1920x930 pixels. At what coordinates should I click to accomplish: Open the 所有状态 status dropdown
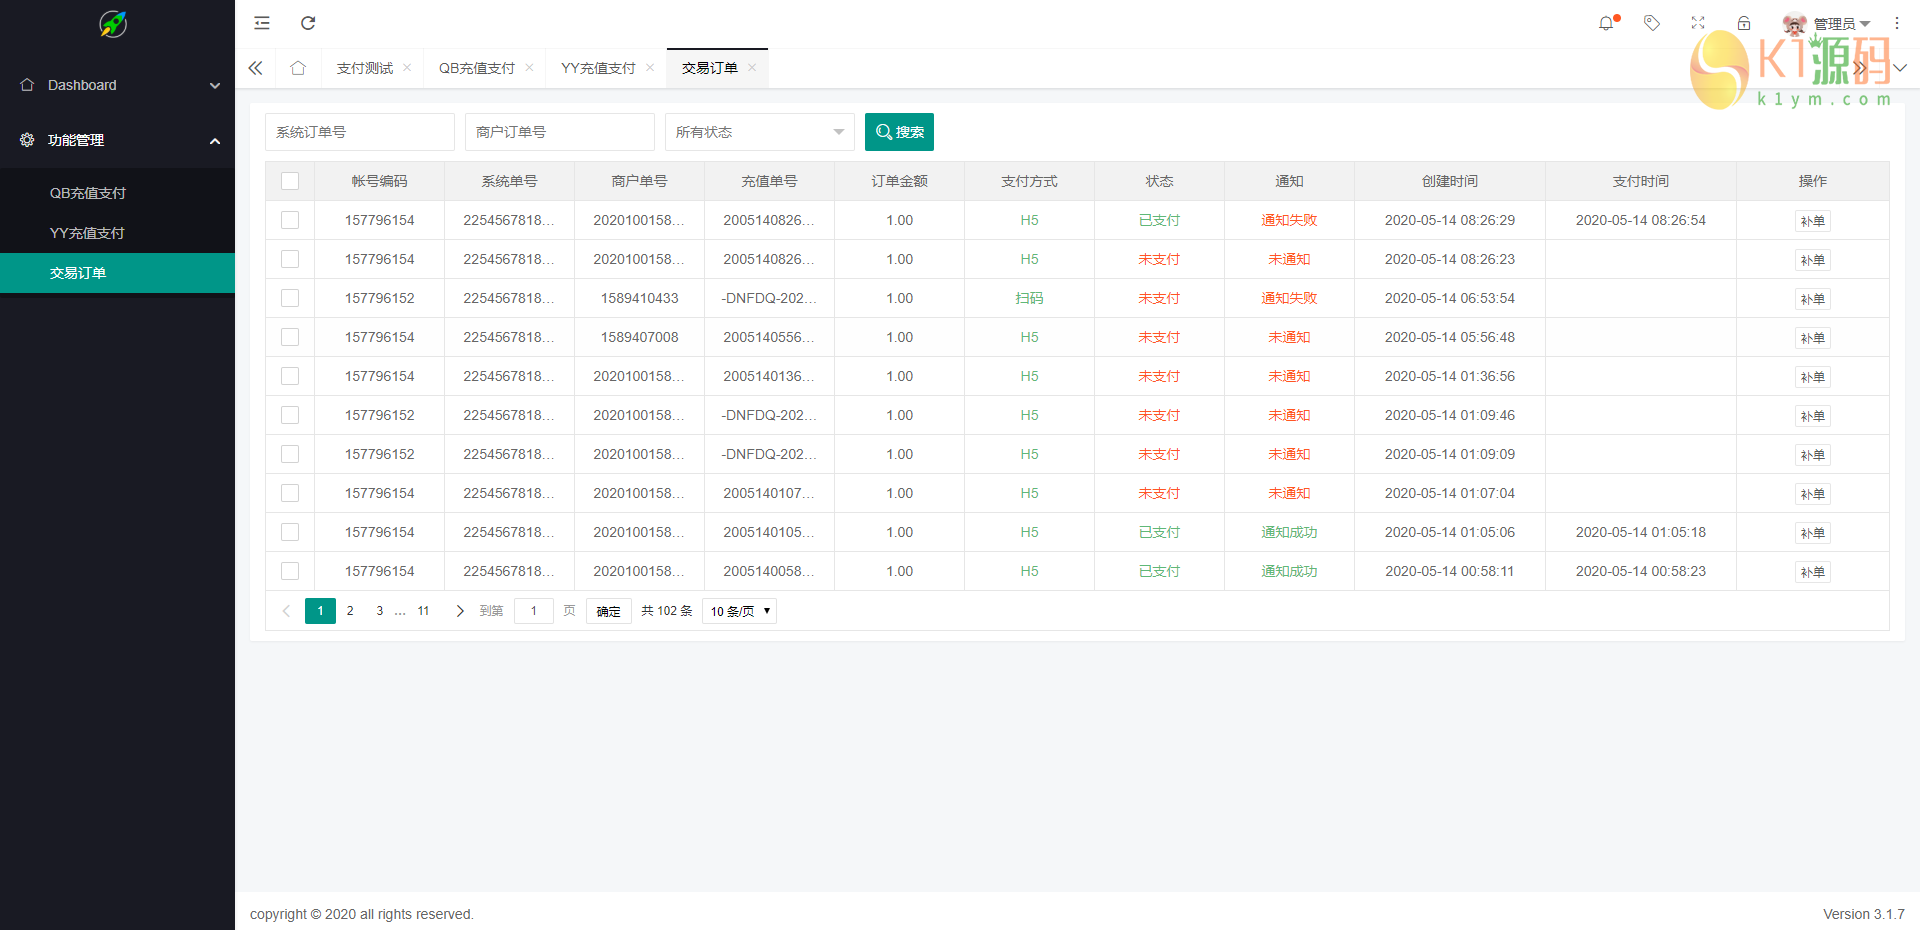click(759, 132)
